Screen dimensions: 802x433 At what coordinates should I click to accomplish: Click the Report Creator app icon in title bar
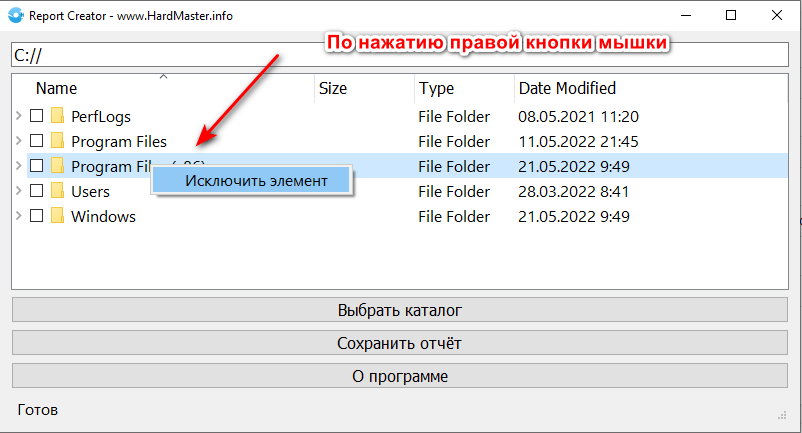(15, 15)
